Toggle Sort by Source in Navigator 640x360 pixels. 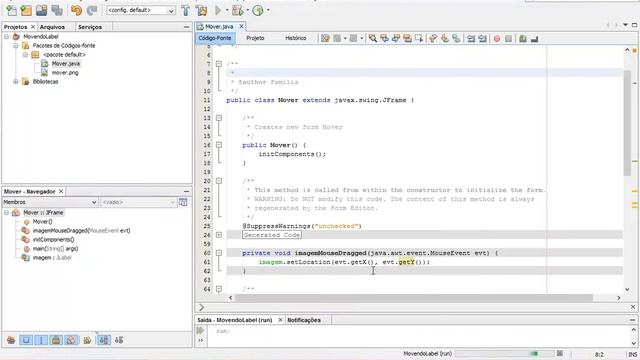point(119,340)
